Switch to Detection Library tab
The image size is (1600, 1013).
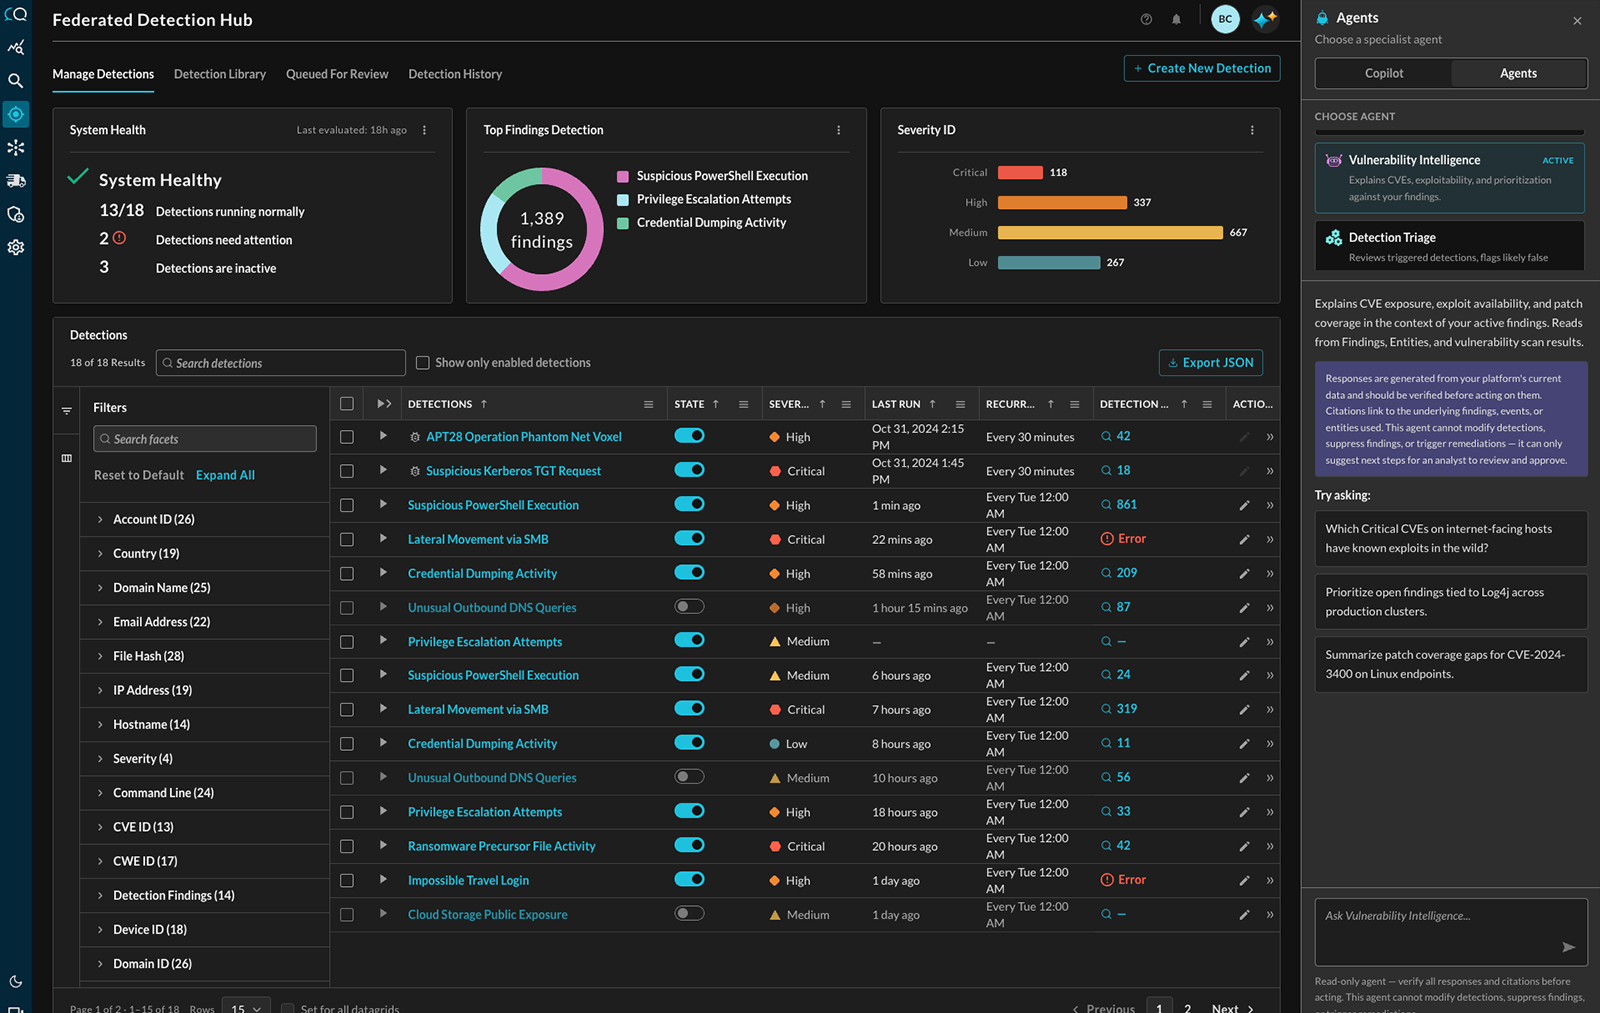pyautogui.click(x=220, y=74)
